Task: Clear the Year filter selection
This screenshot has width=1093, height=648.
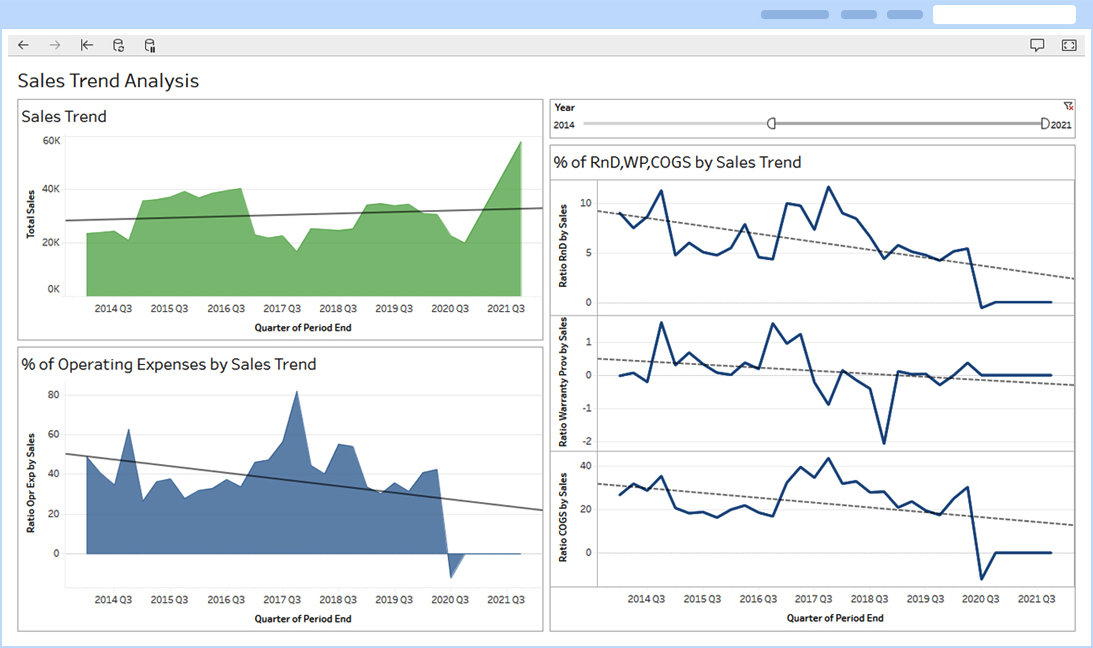Action: pyautogui.click(x=1068, y=106)
